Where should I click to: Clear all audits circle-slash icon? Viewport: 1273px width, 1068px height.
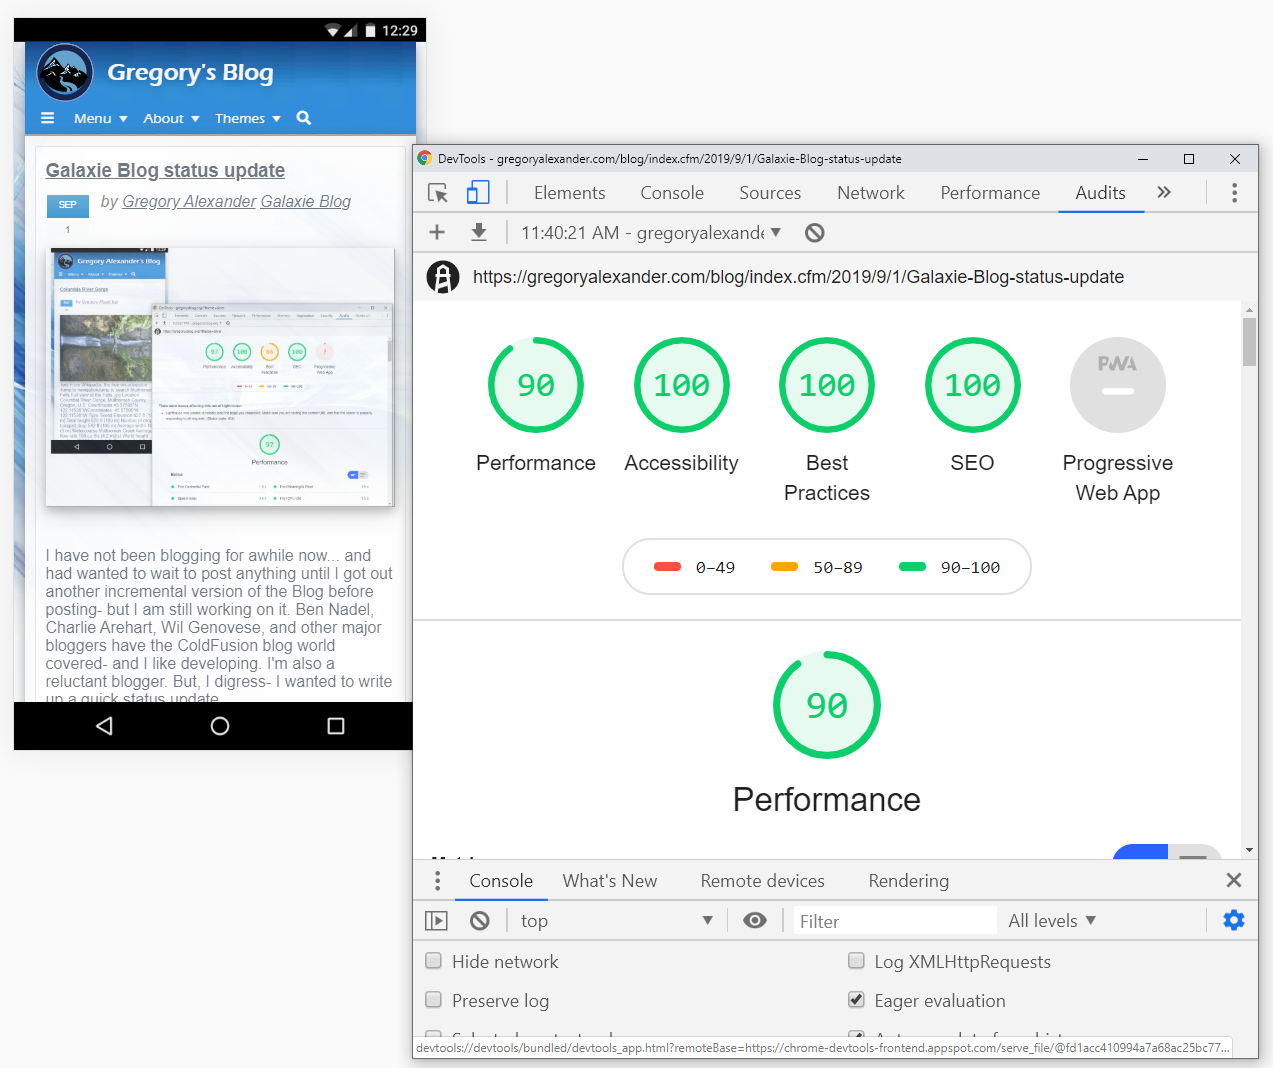(815, 232)
